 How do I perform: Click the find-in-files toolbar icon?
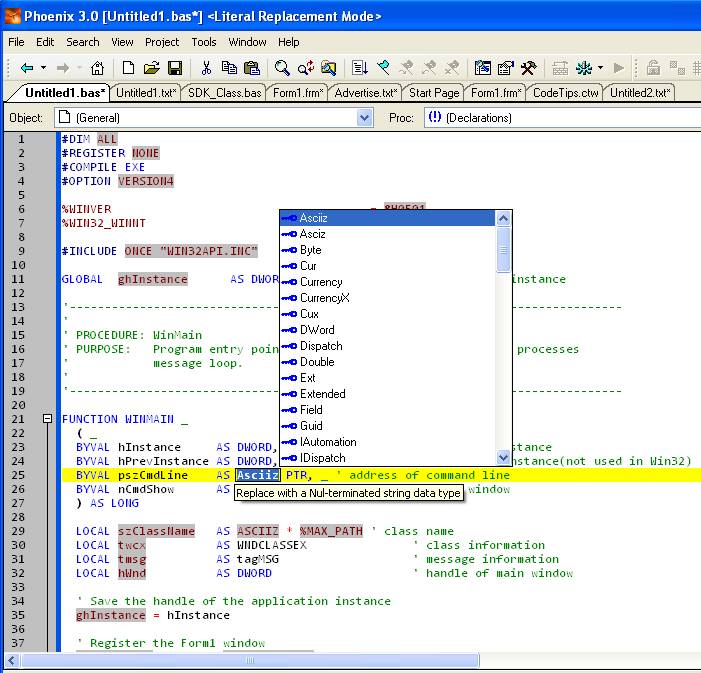point(329,68)
